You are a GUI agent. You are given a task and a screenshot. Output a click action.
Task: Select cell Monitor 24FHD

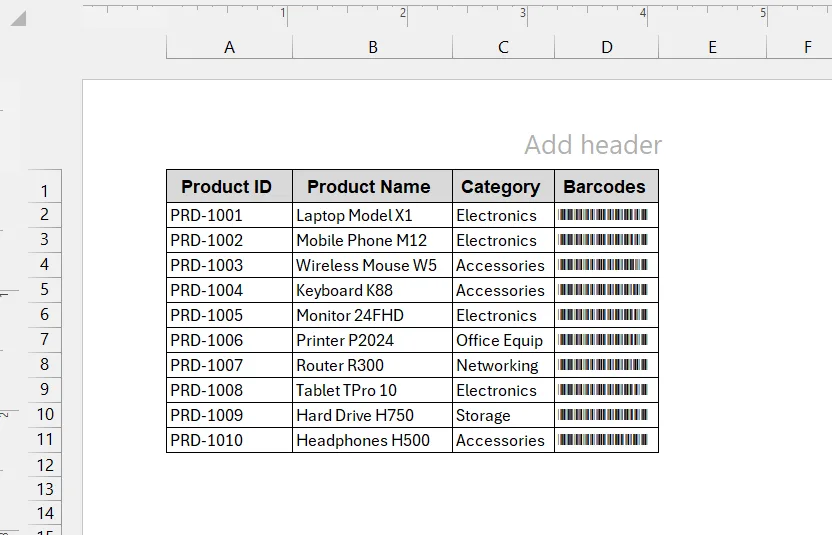click(372, 315)
